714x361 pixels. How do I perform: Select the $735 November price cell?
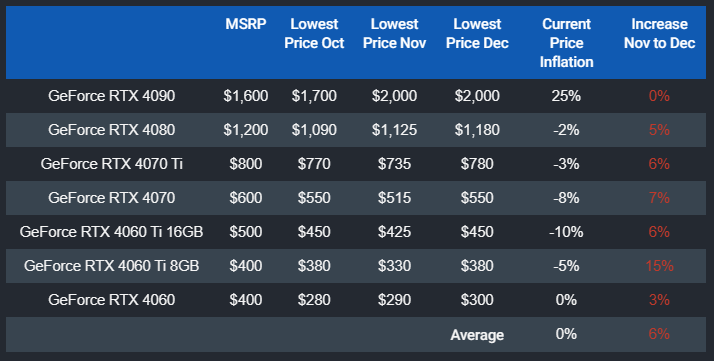pos(394,164)
